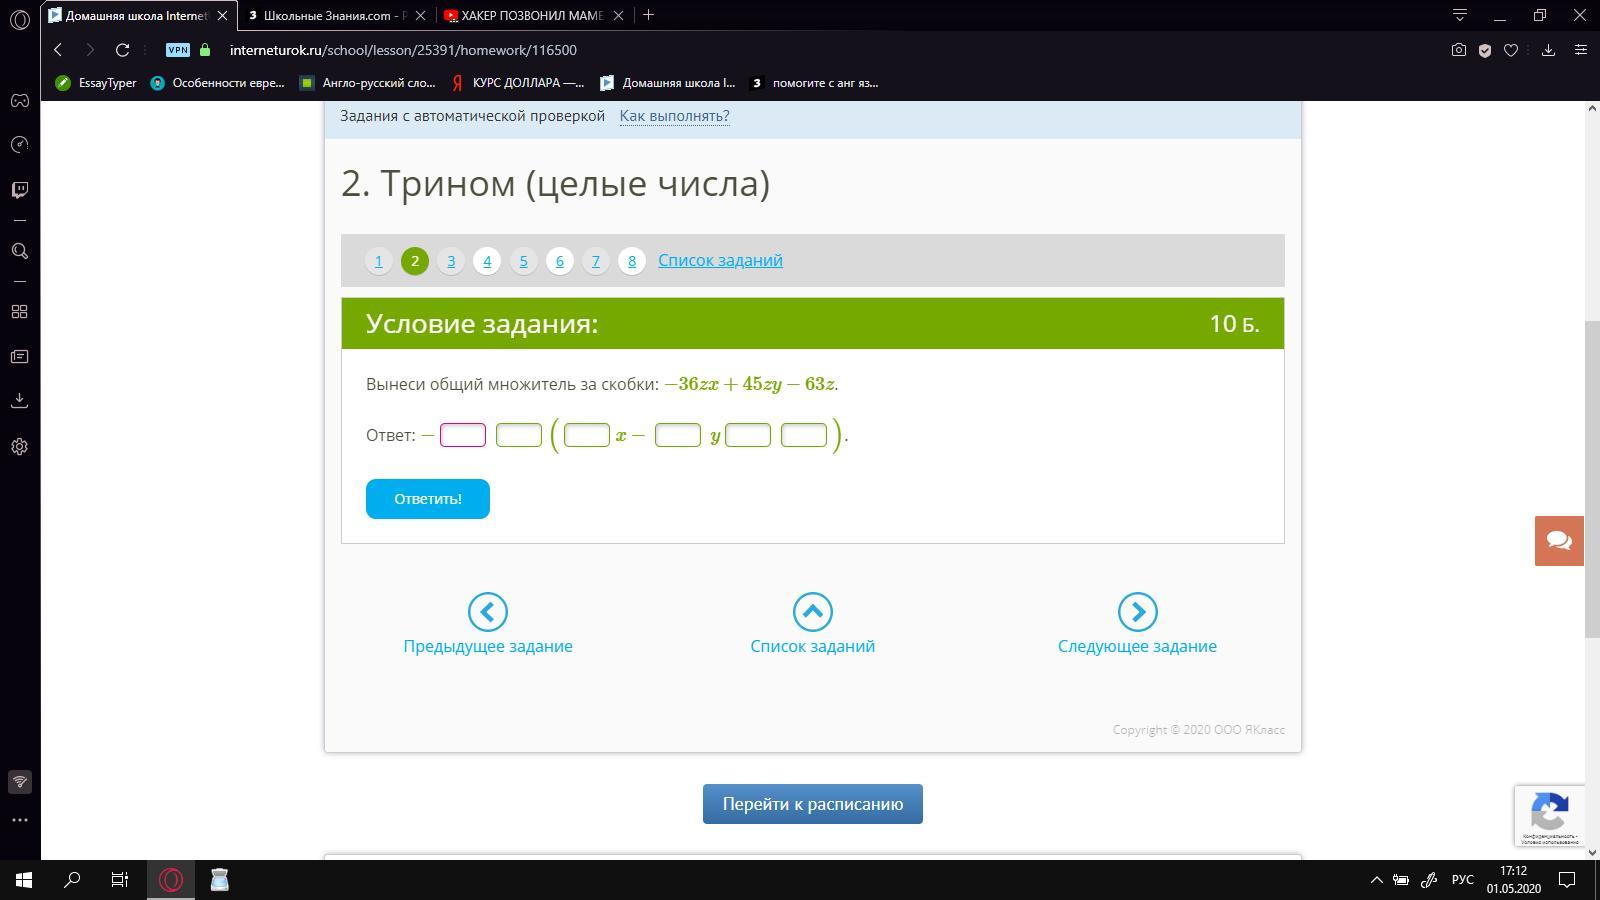Open the network limiter Wi-Fi icon
Screen dimensions: 1600x900
[x=19, y=782]
